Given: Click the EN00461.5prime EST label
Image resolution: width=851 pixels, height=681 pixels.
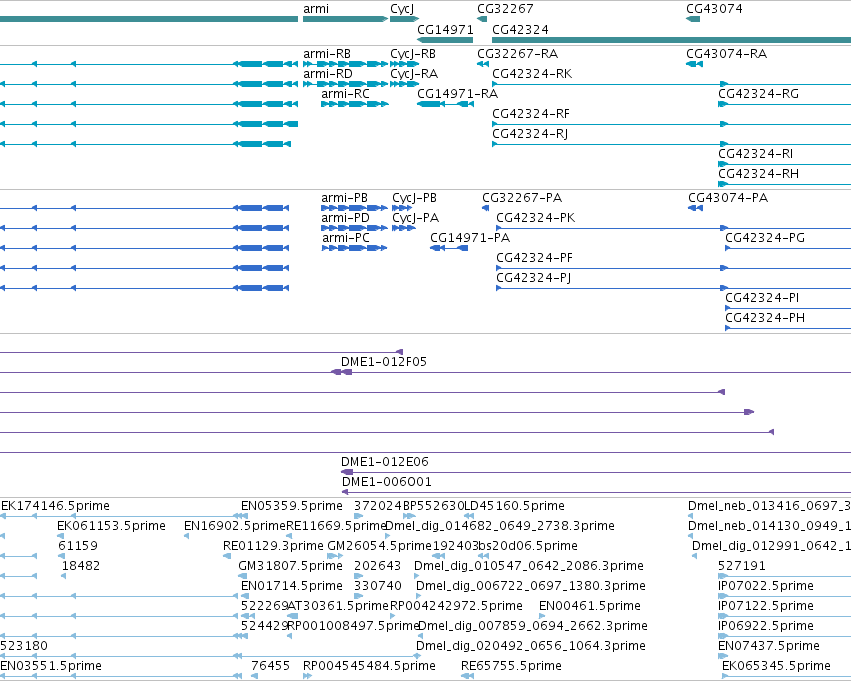Looking at the screenshot, I should pos(589,606).
